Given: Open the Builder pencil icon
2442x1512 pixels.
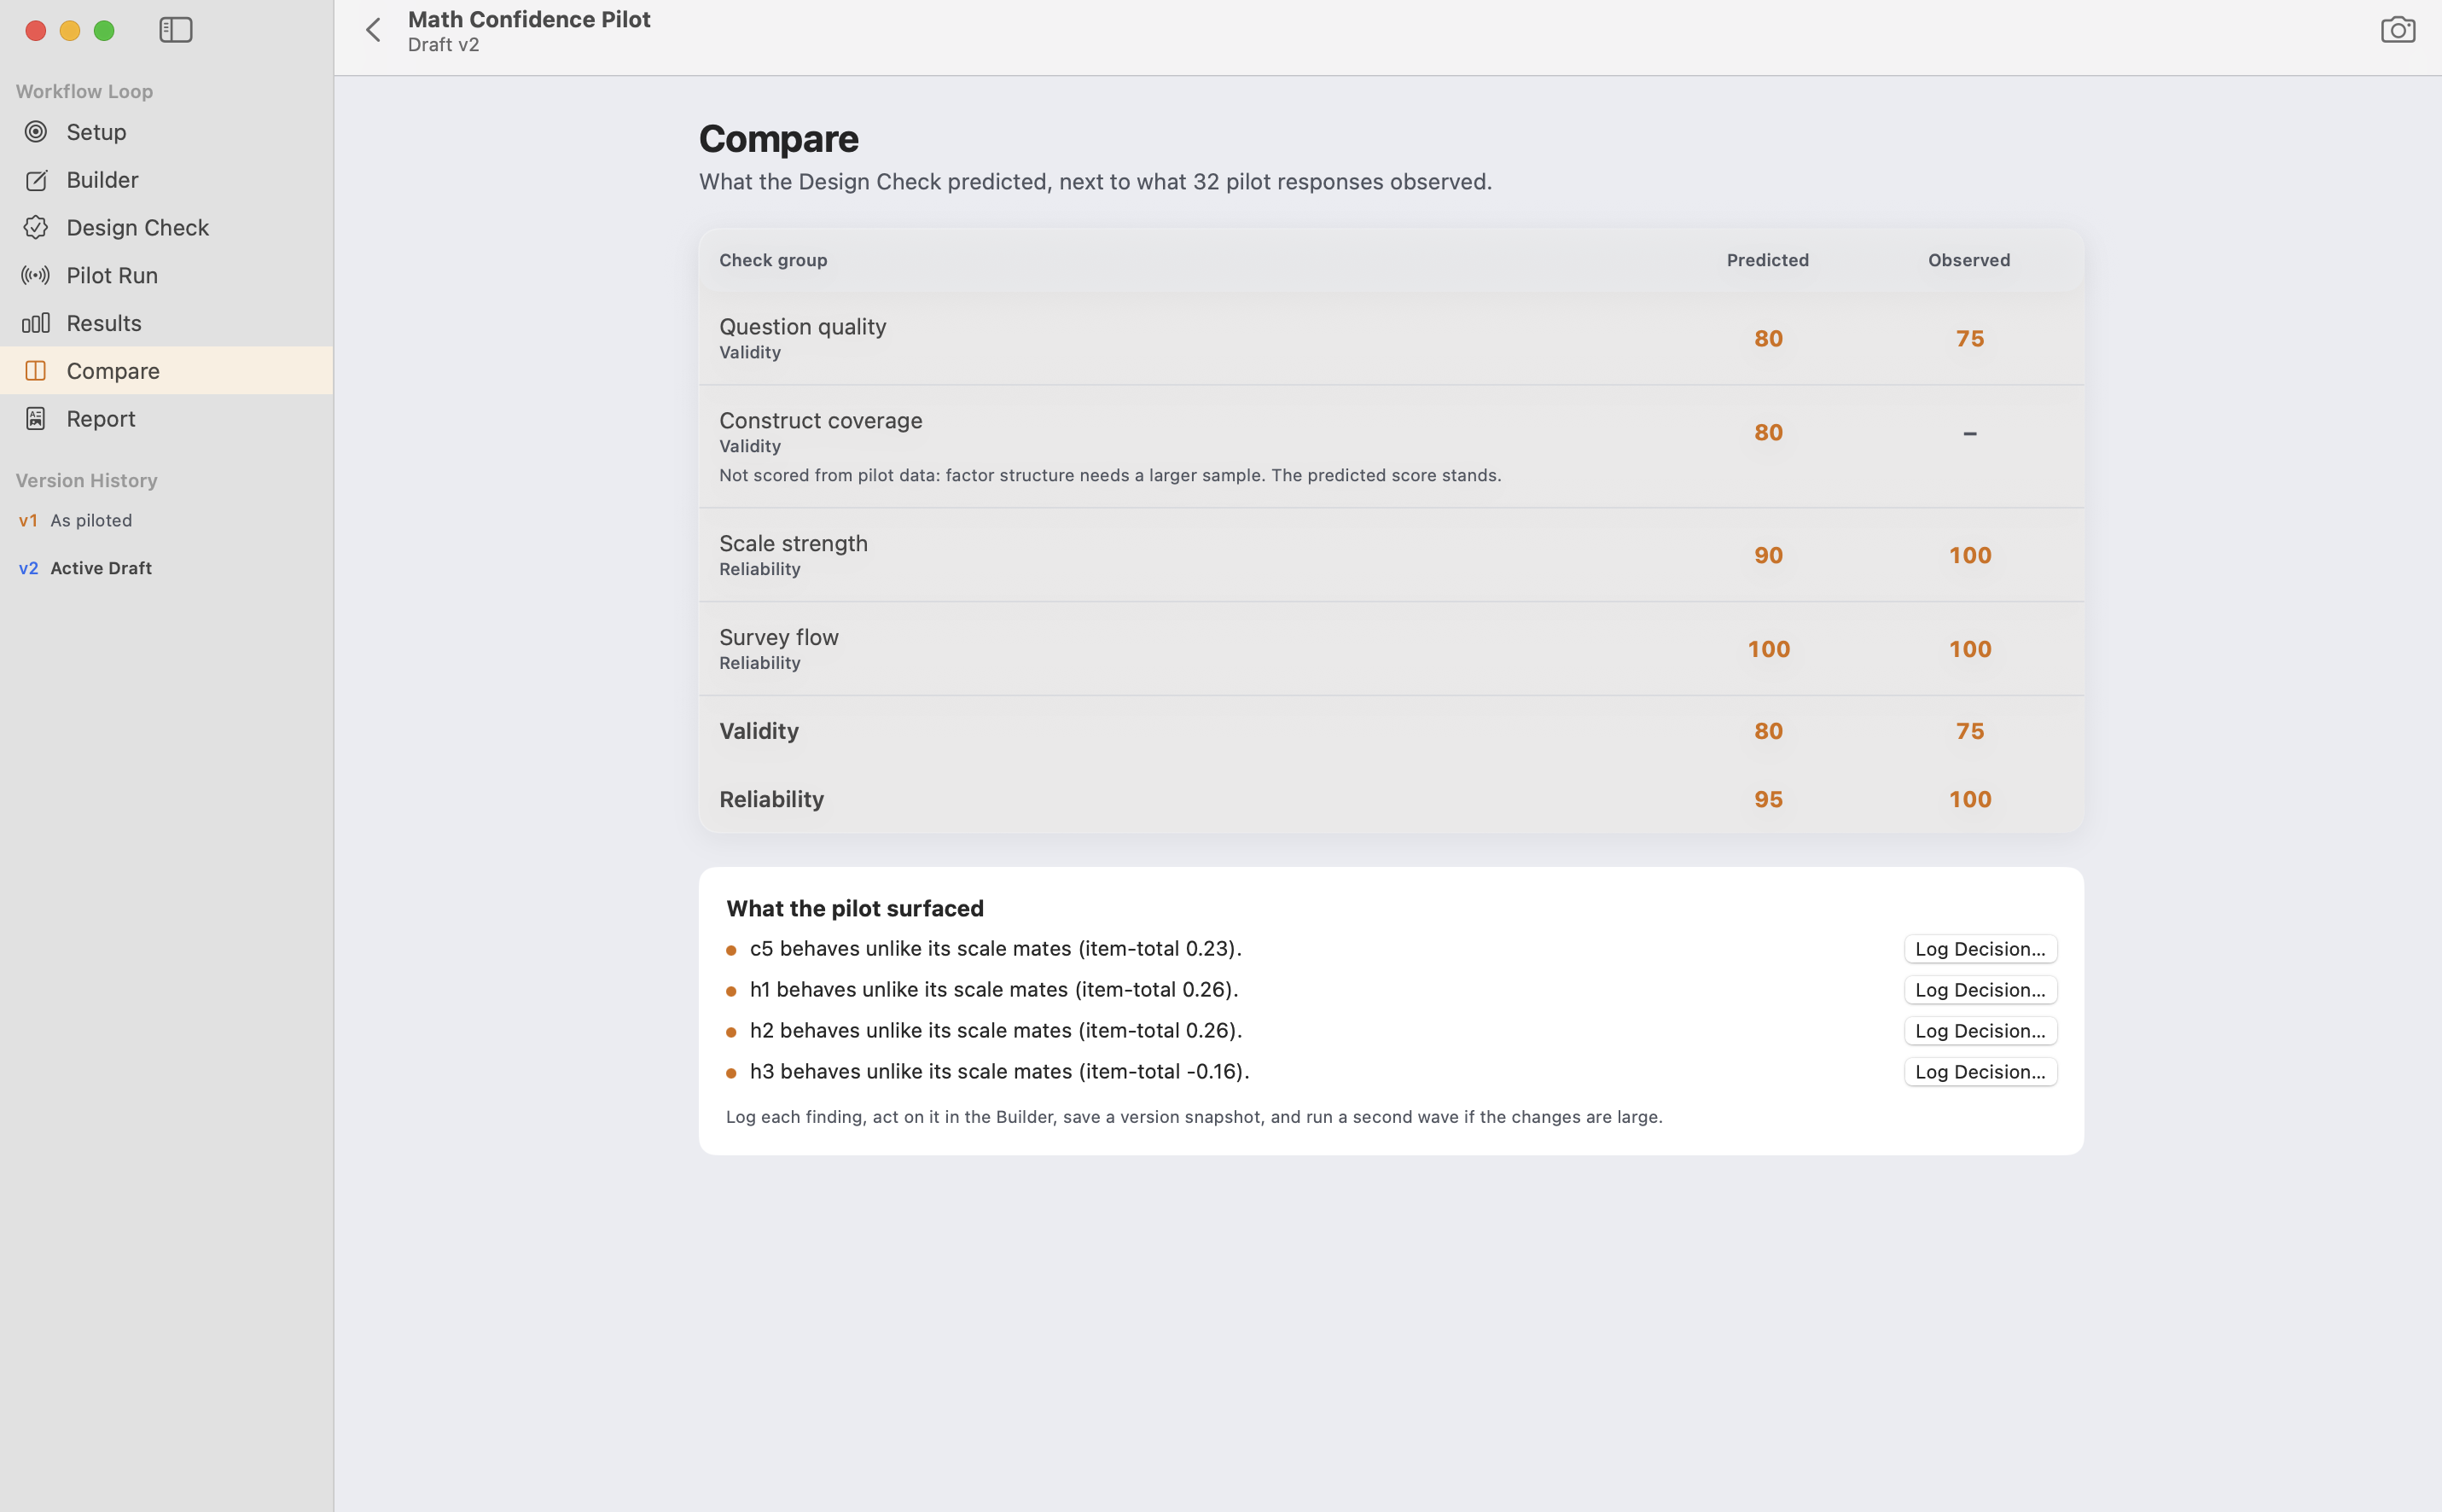Looking at the screenshot, I should pyautogui.click(x=36, y=180).
